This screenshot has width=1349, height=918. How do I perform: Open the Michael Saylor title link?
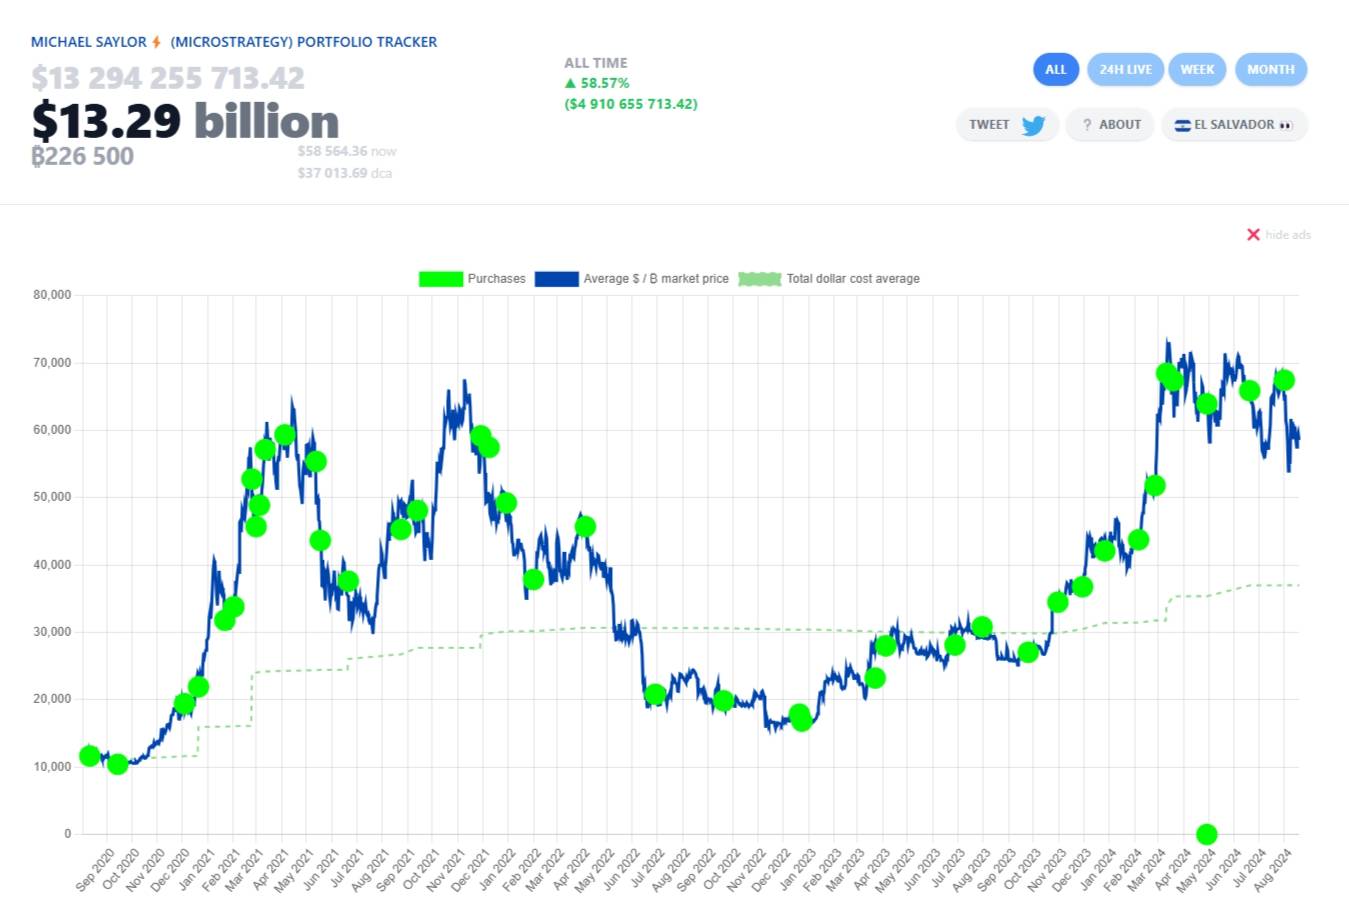pyautogui.click(x=234, y=42)
